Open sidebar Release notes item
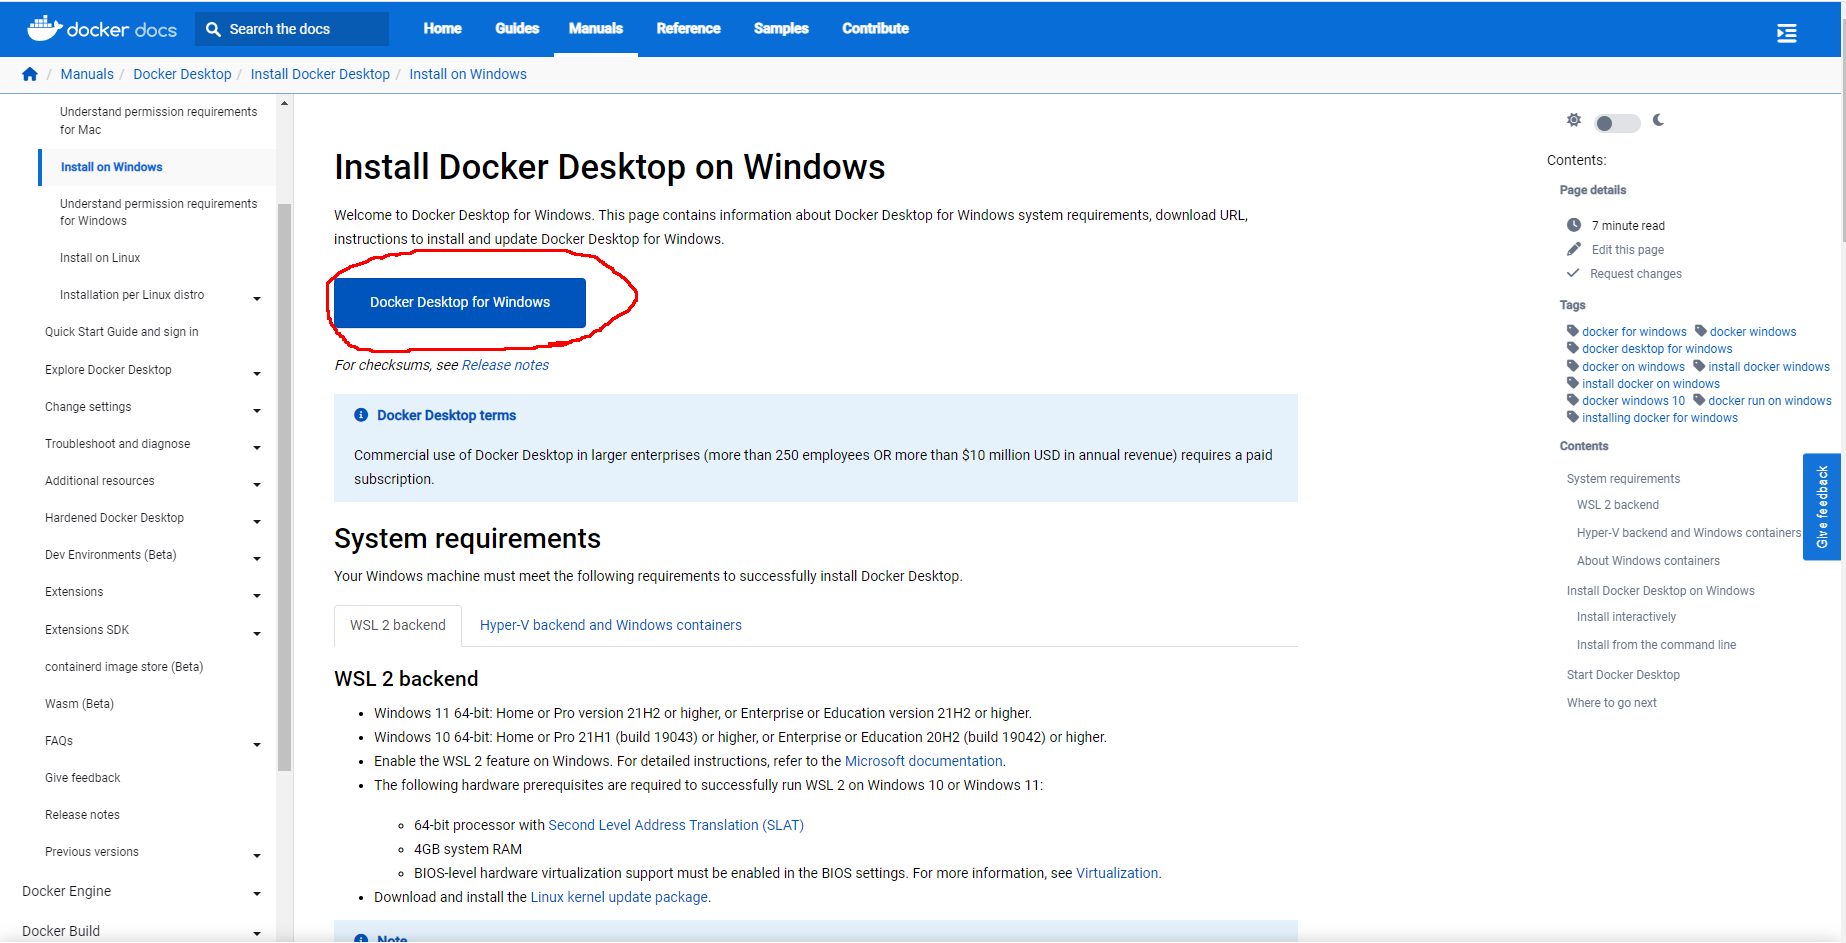 pyautogui.click(x=82, y=815)
